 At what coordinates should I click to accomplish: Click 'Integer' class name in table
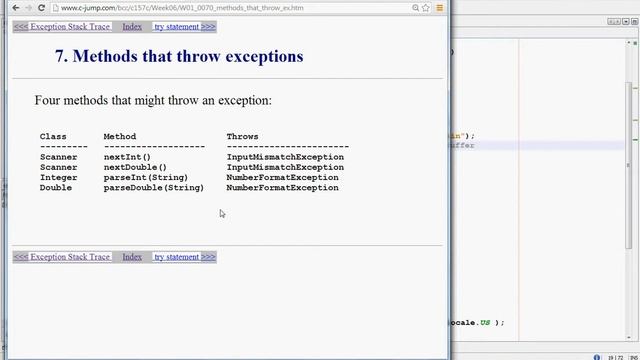(58, 178)
